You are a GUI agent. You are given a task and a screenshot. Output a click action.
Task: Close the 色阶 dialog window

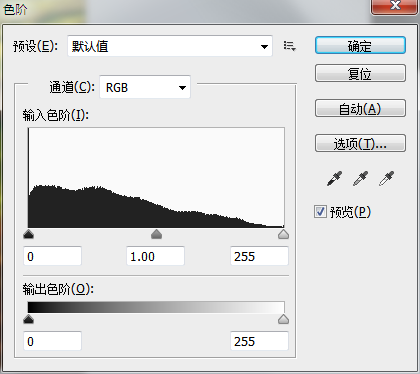click(395, 6)
